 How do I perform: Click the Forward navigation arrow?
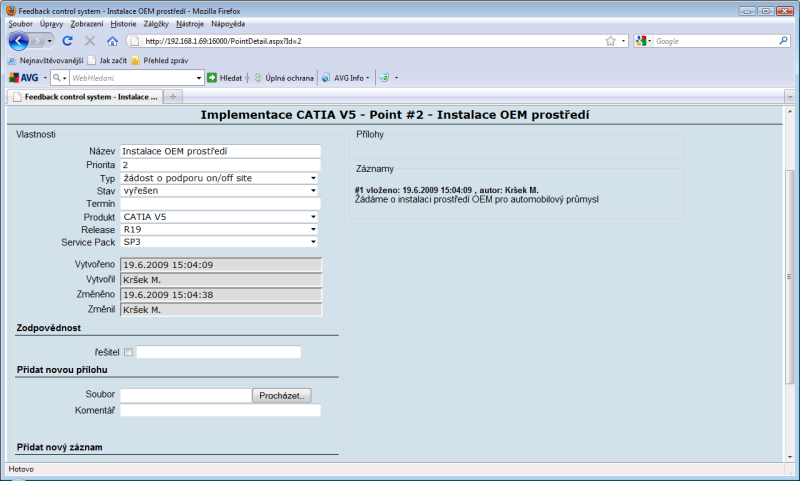[37, 41]
